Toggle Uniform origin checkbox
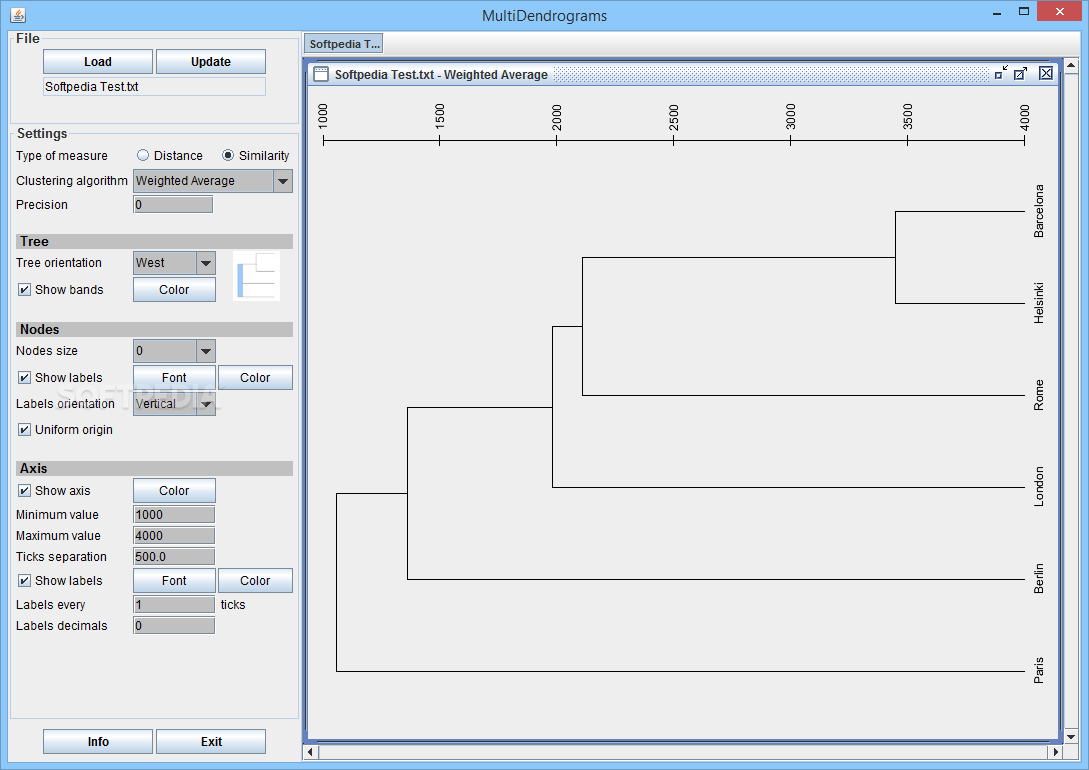The image size is (1089, 770). pos(24,430)
